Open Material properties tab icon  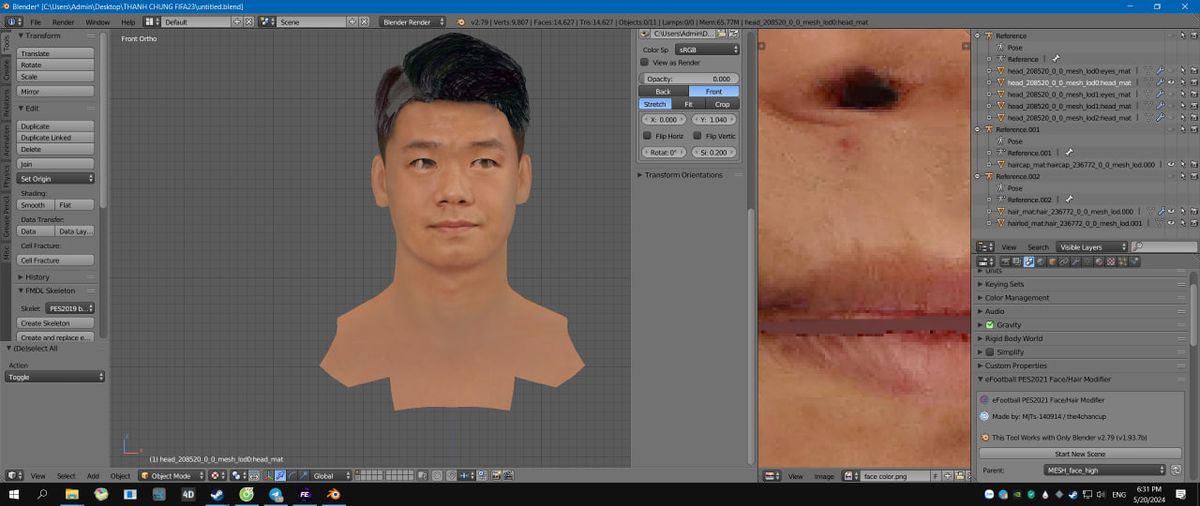[1099, 261]
